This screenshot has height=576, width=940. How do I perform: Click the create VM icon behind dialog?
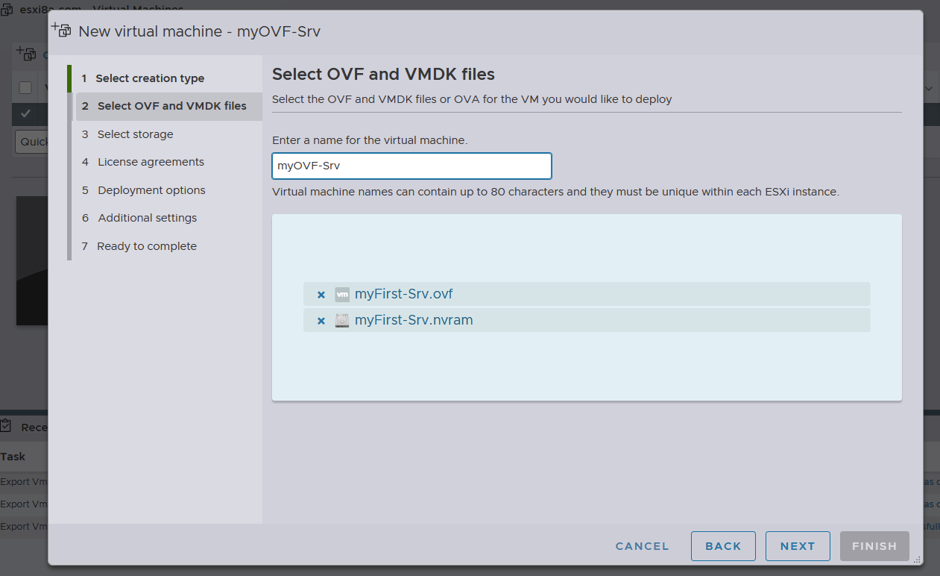tap(26, 53)
